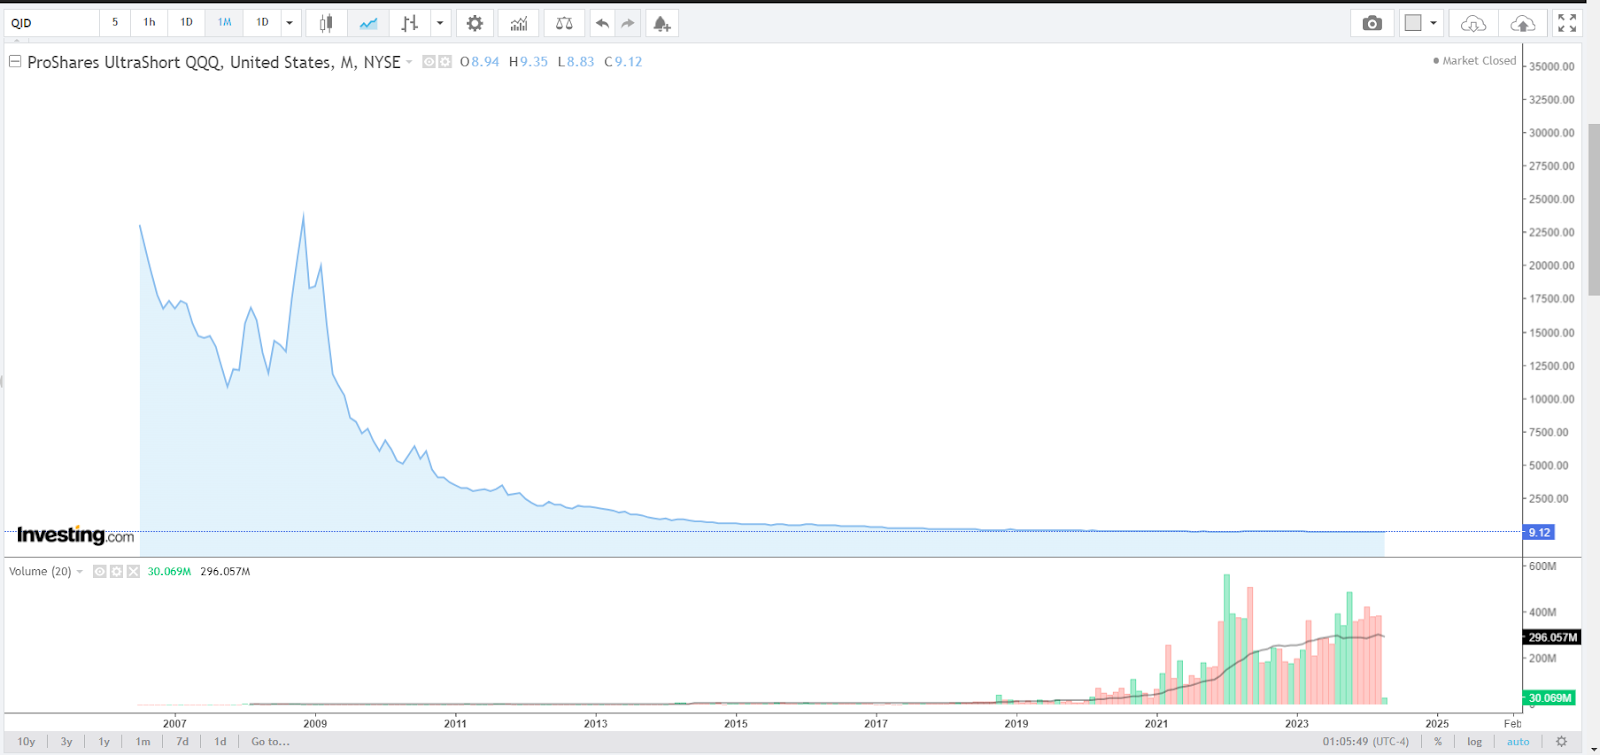The width and height of the screenshot is (1600, 755).
Task: Open the layout selection dropdown arrow
Action: coord(1434,23)
